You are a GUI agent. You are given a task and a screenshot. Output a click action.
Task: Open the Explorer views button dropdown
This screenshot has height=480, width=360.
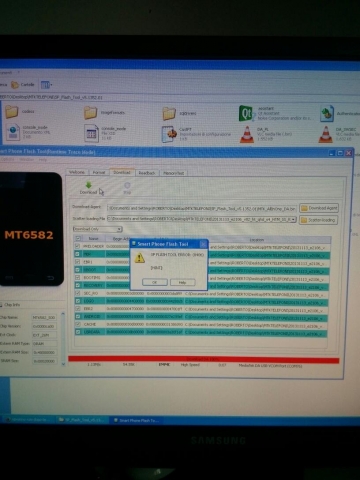(46, 85)
